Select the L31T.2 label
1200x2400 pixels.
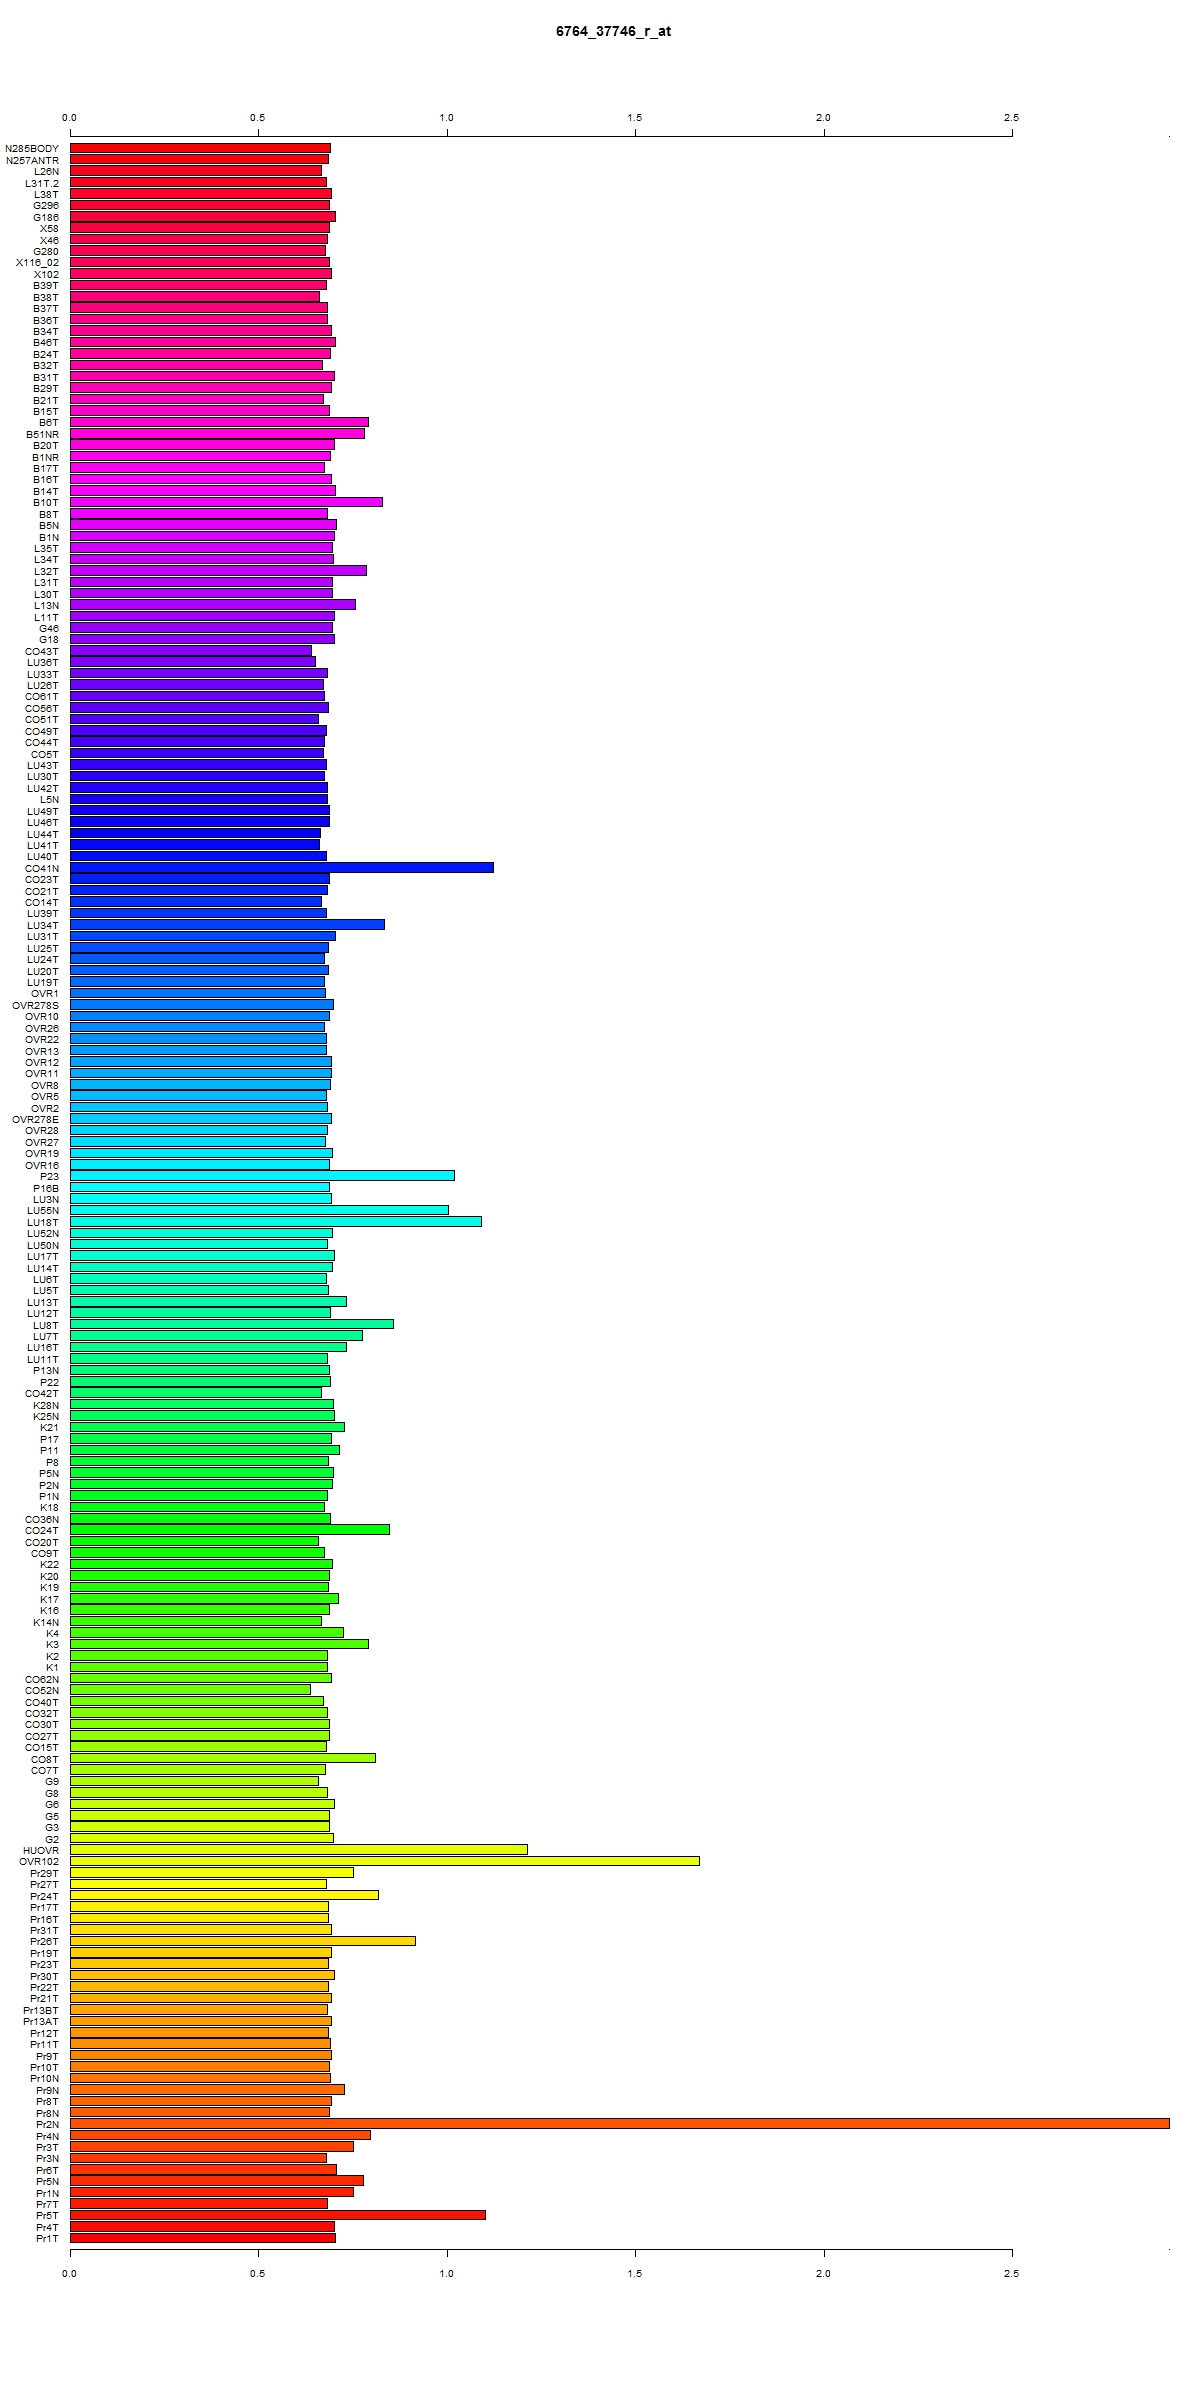(x=42, y=183)
